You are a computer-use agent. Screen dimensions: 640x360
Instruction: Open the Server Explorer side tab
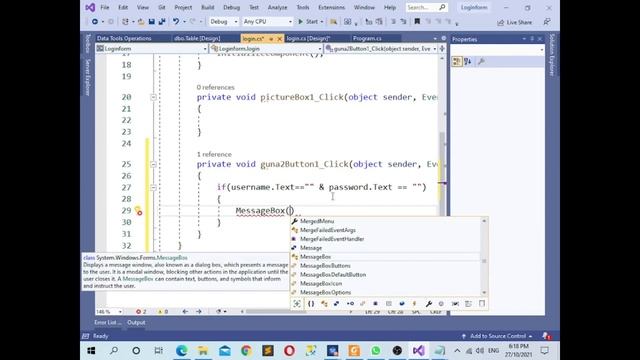click(x=87, y=77)
